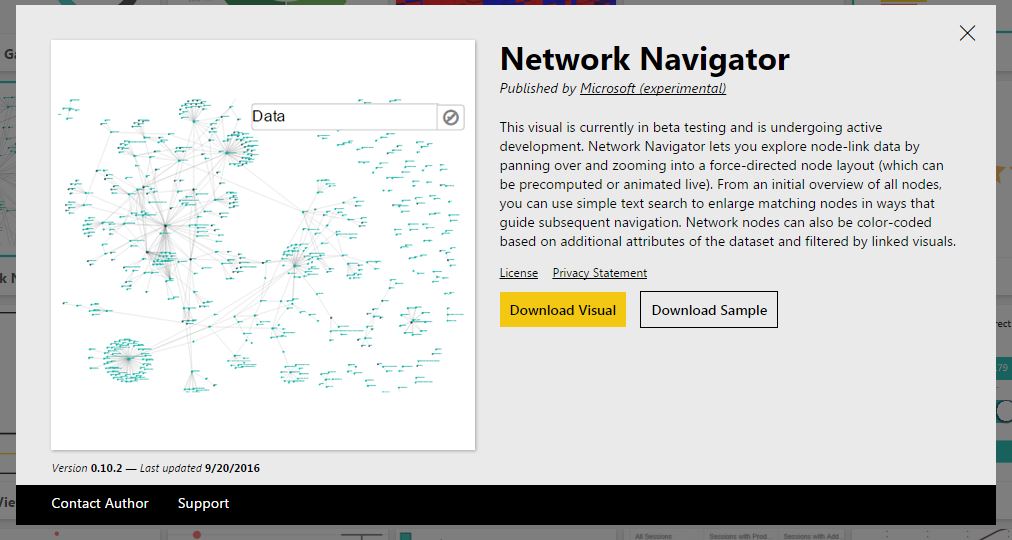
Task: Open the Microsoft (experimental) publisher link
Action: coord(653,88)
